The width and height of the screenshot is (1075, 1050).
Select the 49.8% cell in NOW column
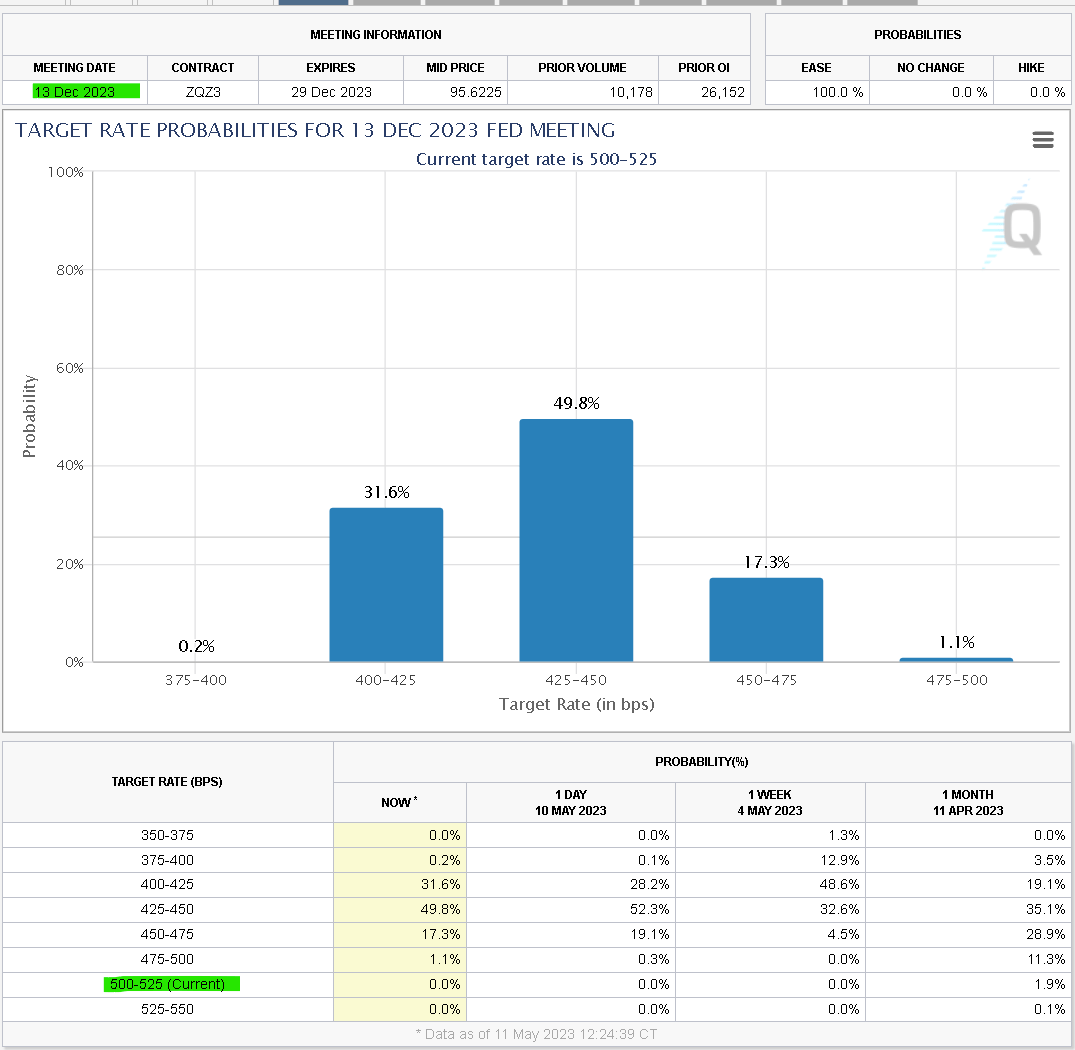(400, 909)
